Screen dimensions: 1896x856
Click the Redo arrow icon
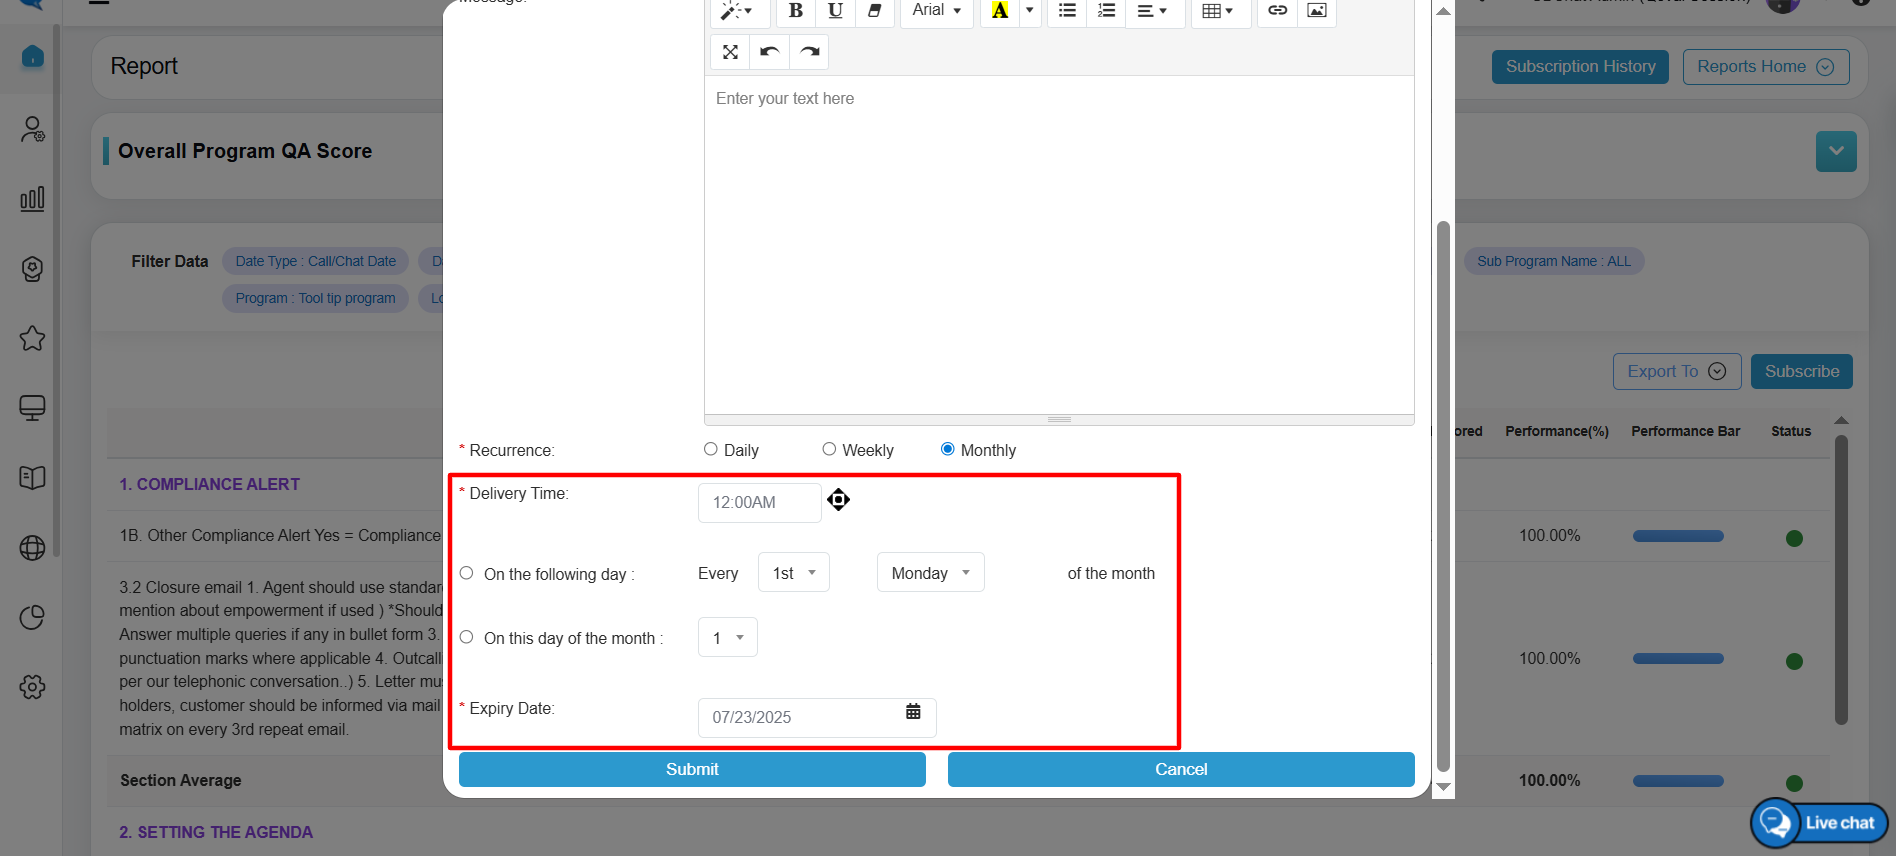click(x=809, y=52)
